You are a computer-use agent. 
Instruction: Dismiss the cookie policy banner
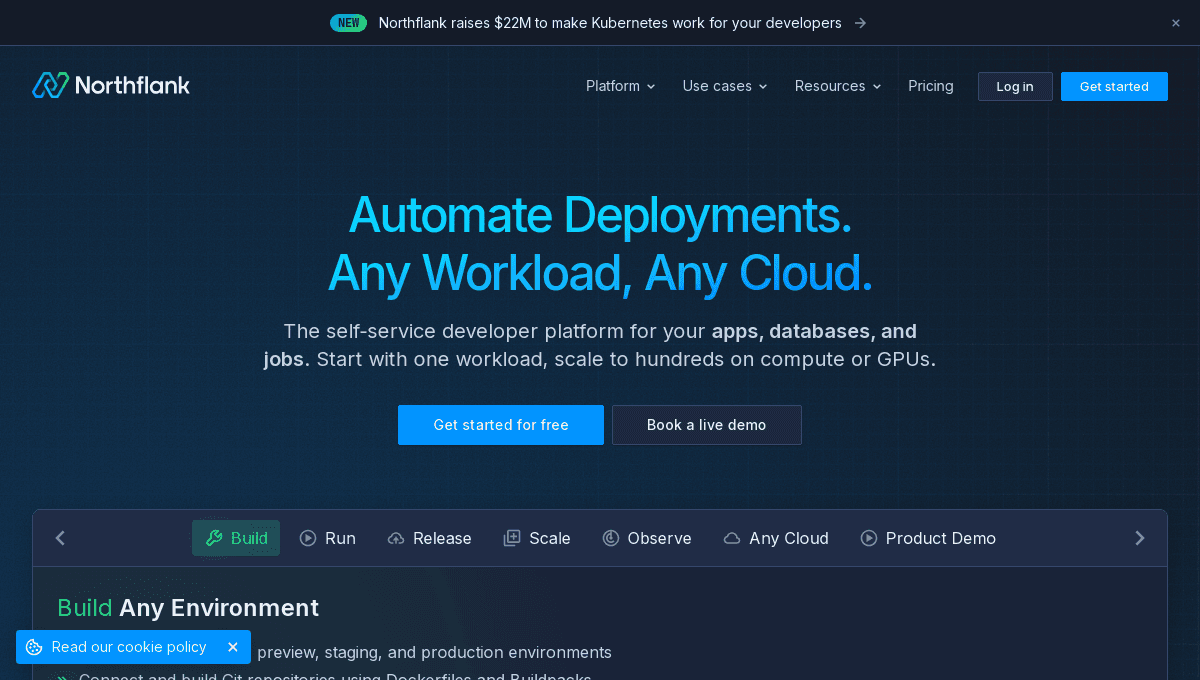click(x=232, y=647)
